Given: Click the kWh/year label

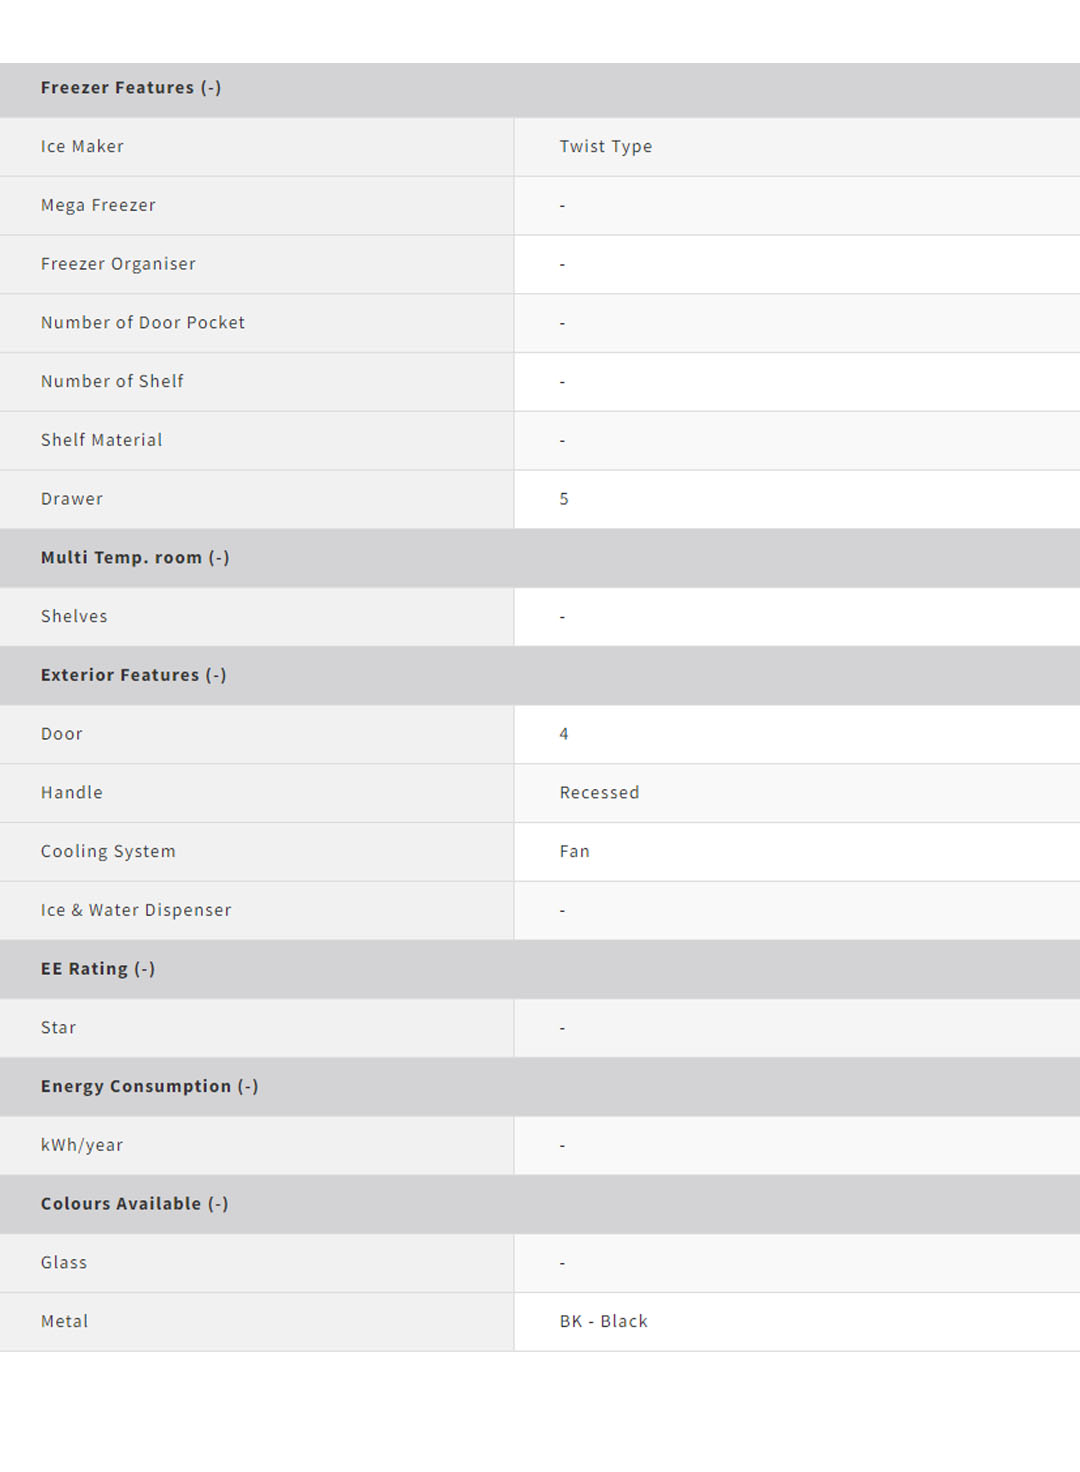Looking at the screenshot, I should click(82, 1146).
